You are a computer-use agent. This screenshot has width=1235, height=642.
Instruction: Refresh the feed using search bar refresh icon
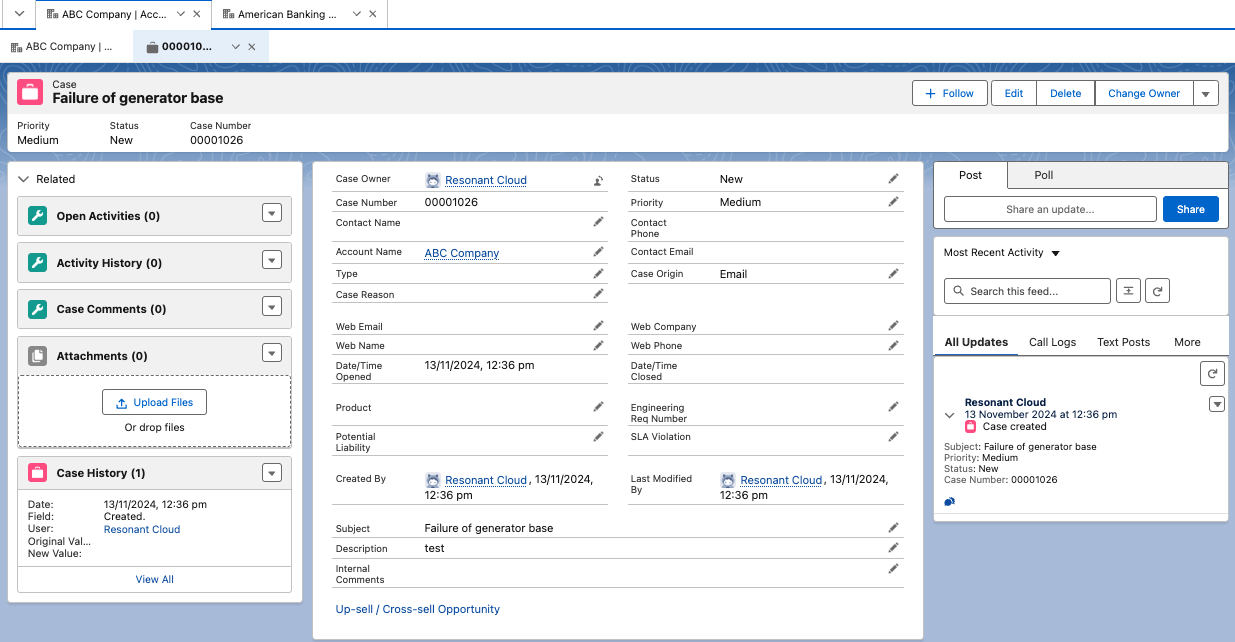point(1157,291)
